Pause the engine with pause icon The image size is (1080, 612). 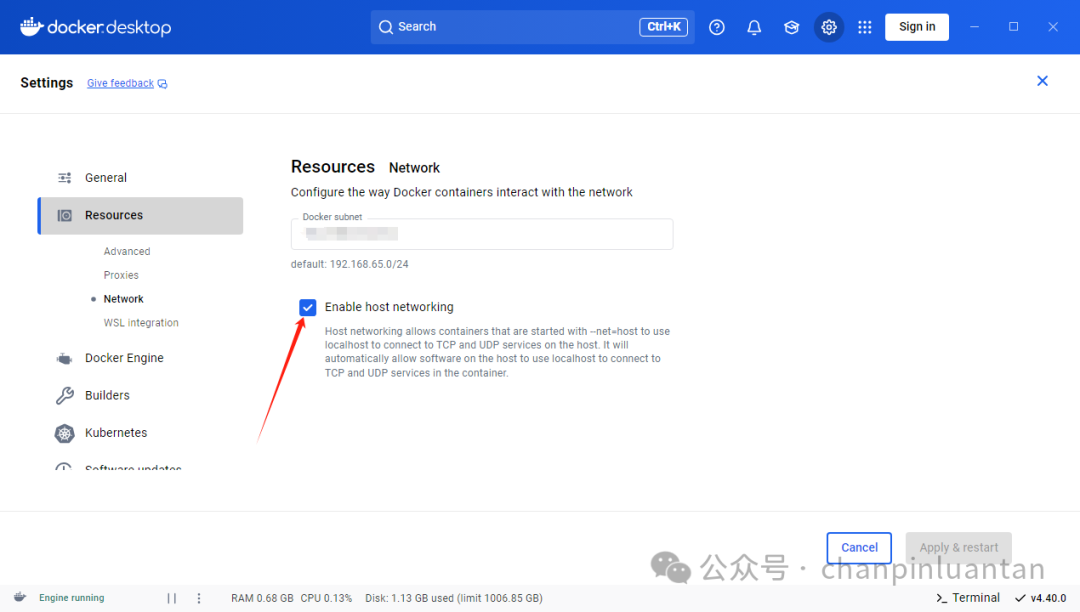click(172, 598)
